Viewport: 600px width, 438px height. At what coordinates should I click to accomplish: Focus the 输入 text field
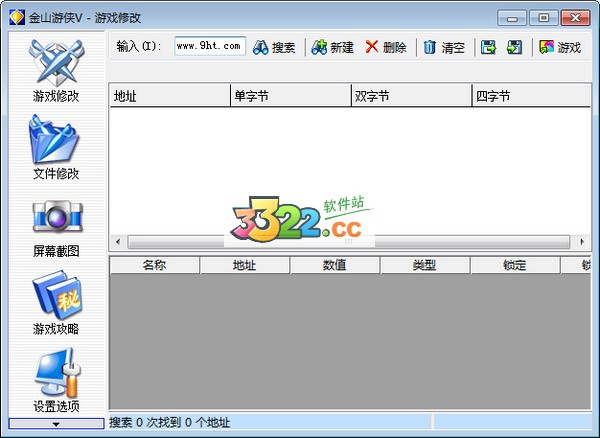210,46
